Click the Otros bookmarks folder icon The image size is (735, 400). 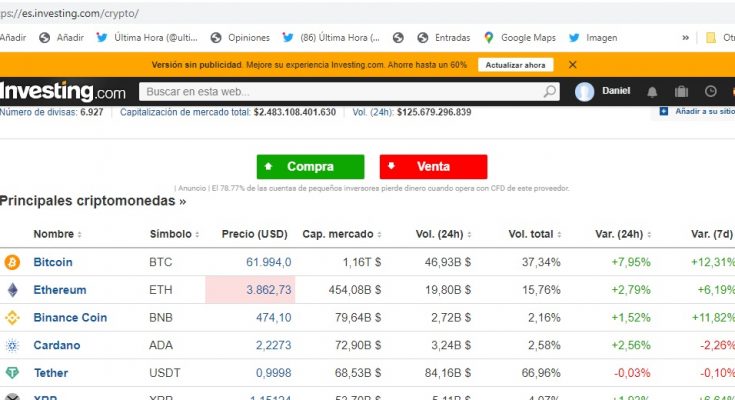711,38
